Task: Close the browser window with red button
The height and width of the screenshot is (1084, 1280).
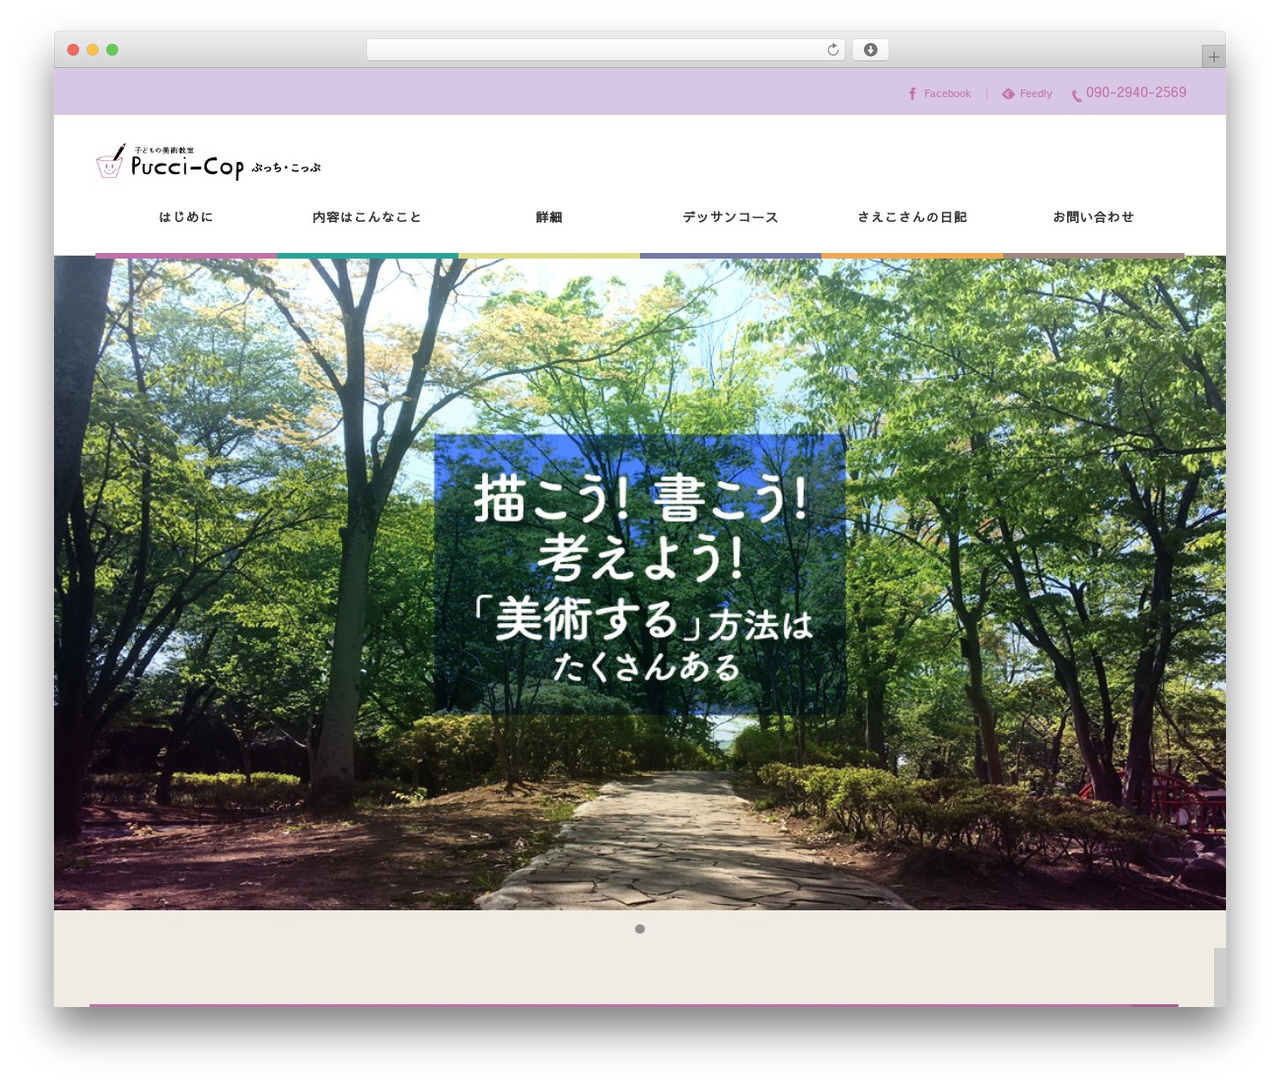Action: coord(73,50)
